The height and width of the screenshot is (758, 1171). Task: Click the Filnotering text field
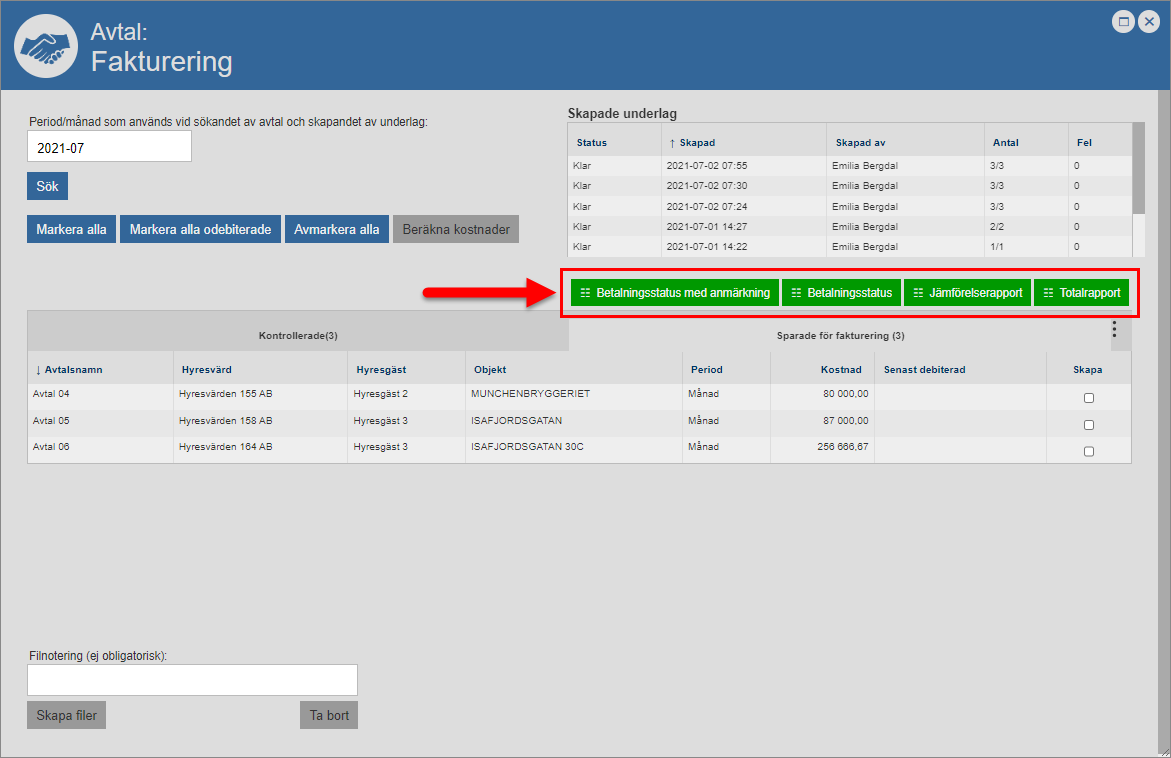tap(192, 680)
